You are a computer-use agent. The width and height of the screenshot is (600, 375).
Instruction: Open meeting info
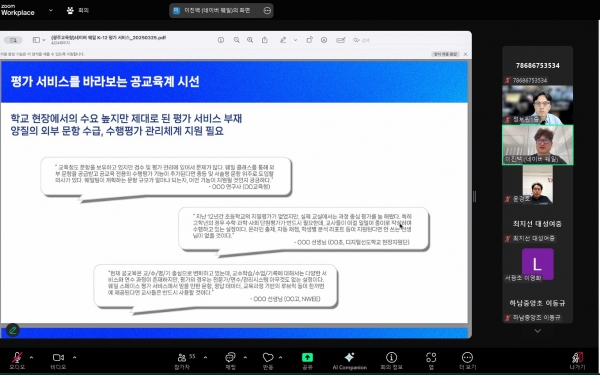click(391, 360)
